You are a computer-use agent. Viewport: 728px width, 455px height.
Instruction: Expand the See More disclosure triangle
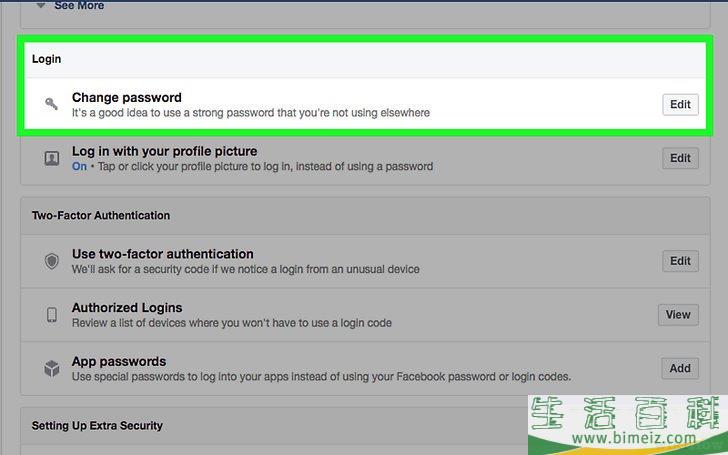[41, 5]
